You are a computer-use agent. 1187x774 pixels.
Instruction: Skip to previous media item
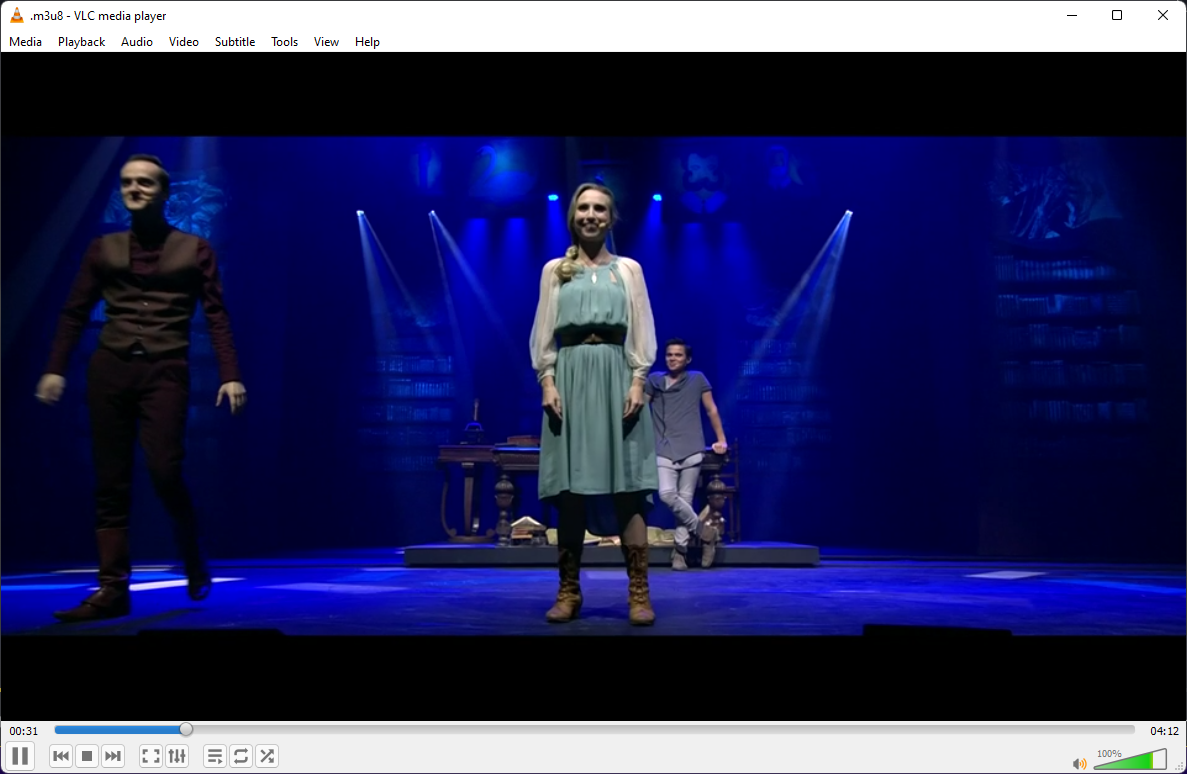pyautogui.click(x=61, y=756)
